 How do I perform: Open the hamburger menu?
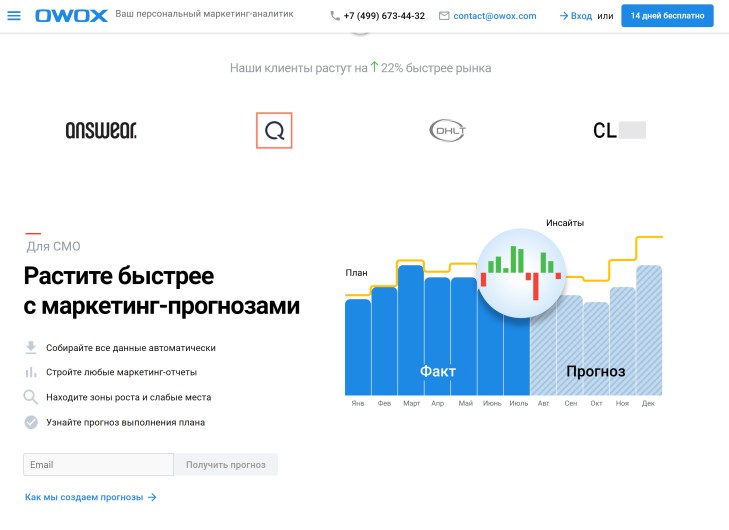point(14,16)
